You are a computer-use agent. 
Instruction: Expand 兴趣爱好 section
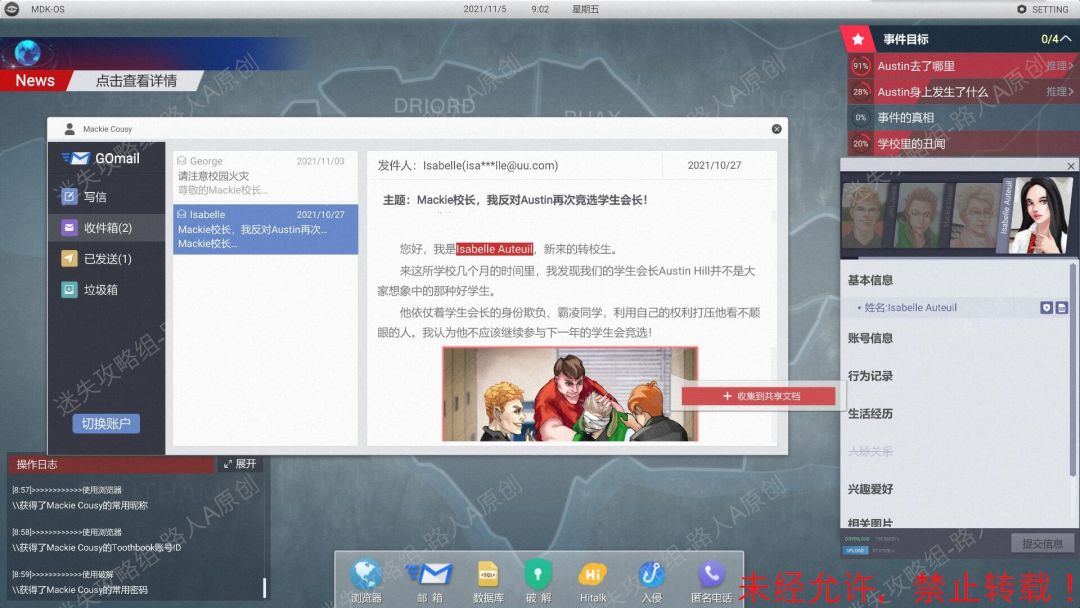point(870,489)
